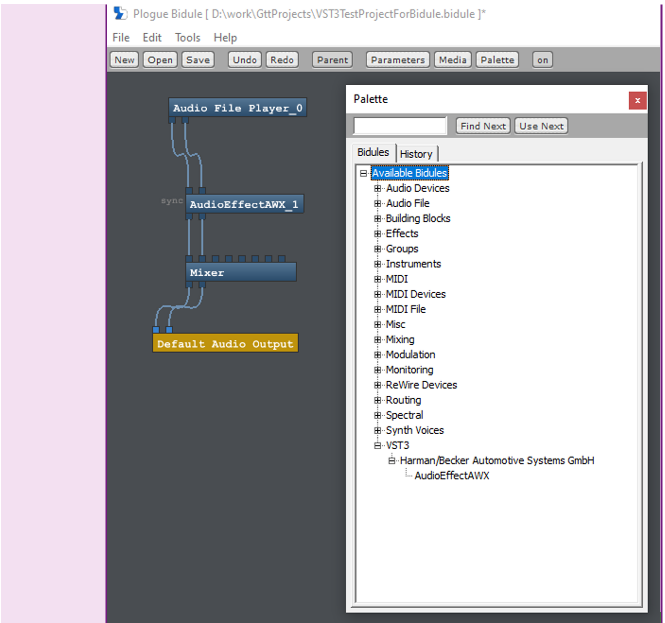Open the Tools menu

tap(187, 38)
